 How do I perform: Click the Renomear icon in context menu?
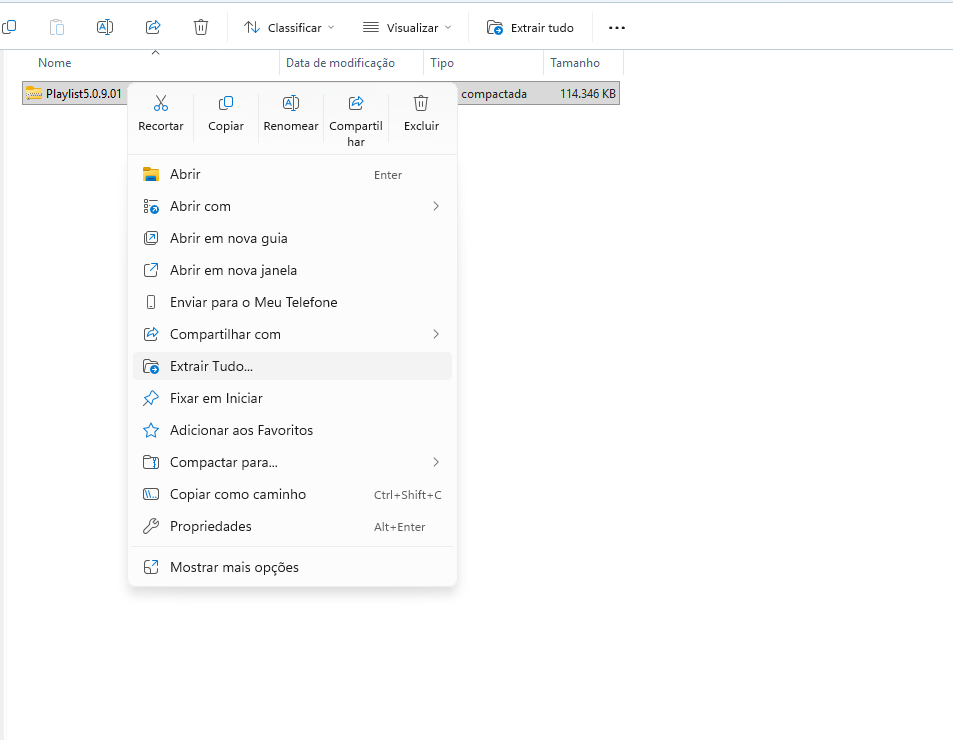point(291,103)
